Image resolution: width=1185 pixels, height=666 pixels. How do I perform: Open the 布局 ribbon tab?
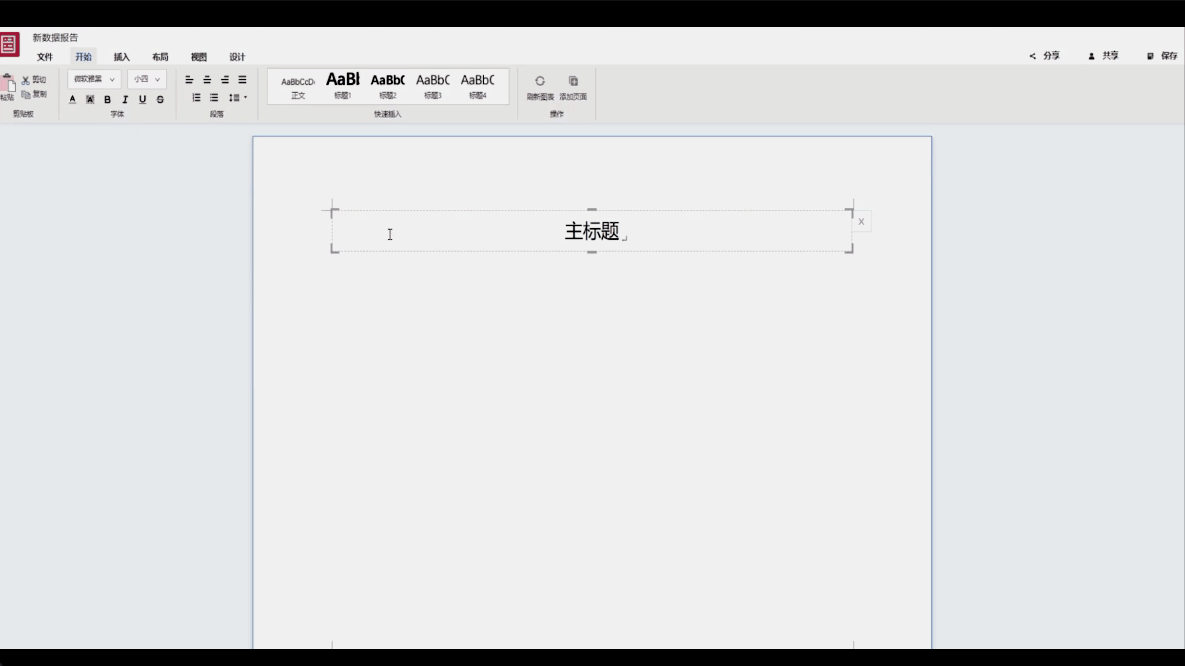160,57
